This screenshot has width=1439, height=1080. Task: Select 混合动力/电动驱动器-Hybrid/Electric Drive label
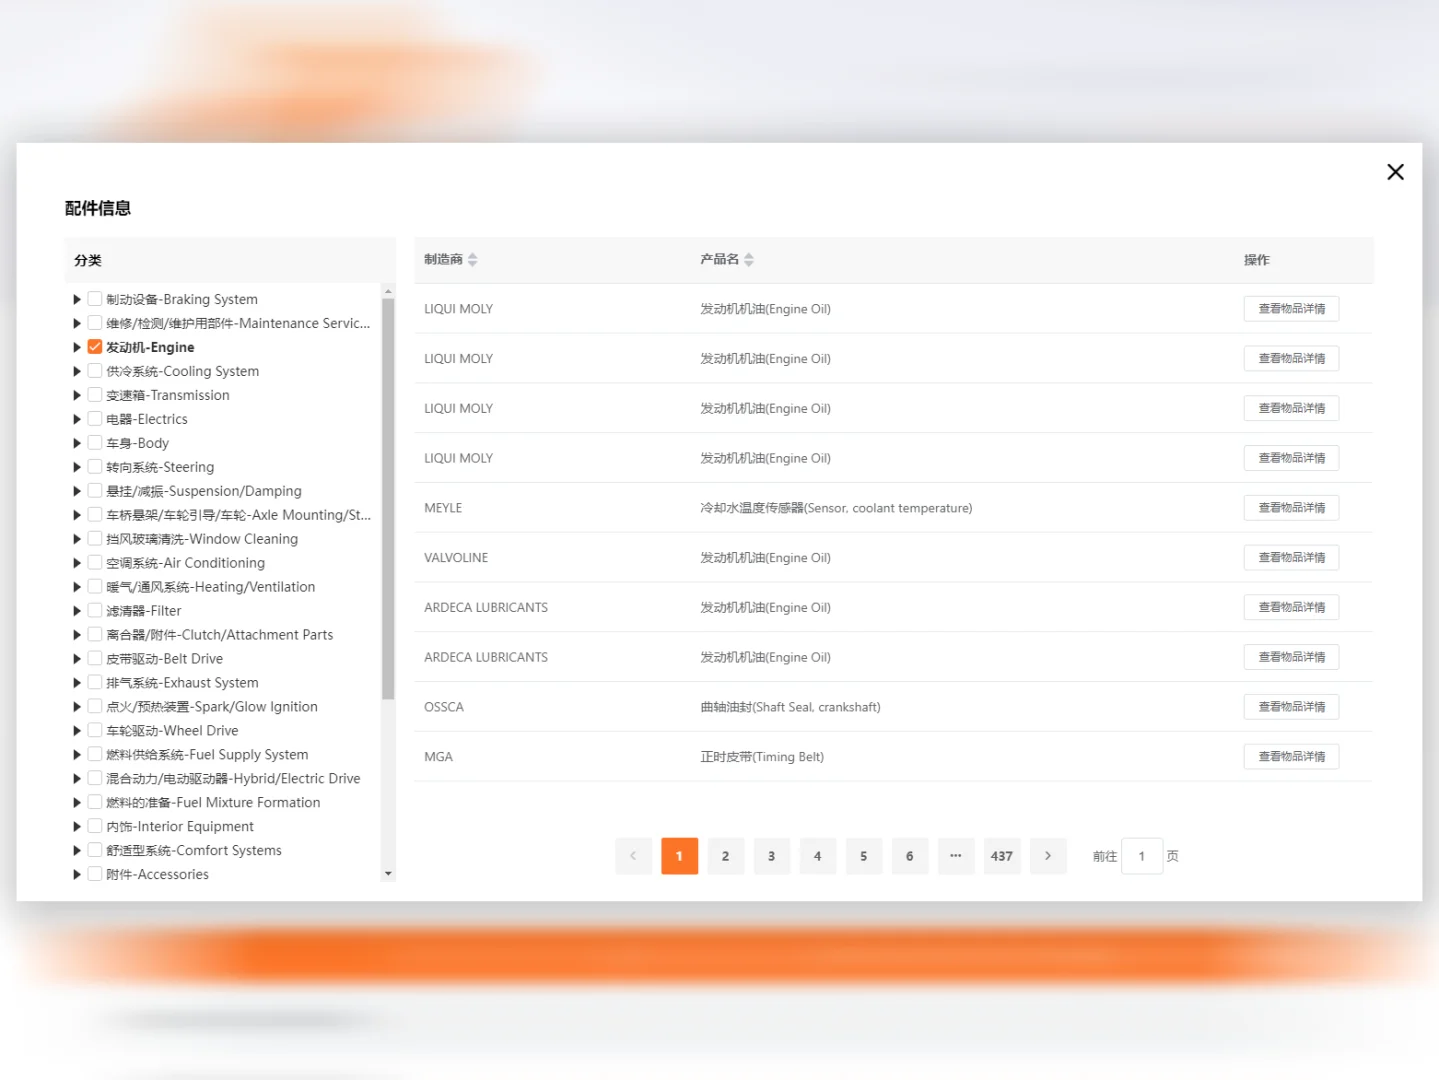(x=233, y=779)
